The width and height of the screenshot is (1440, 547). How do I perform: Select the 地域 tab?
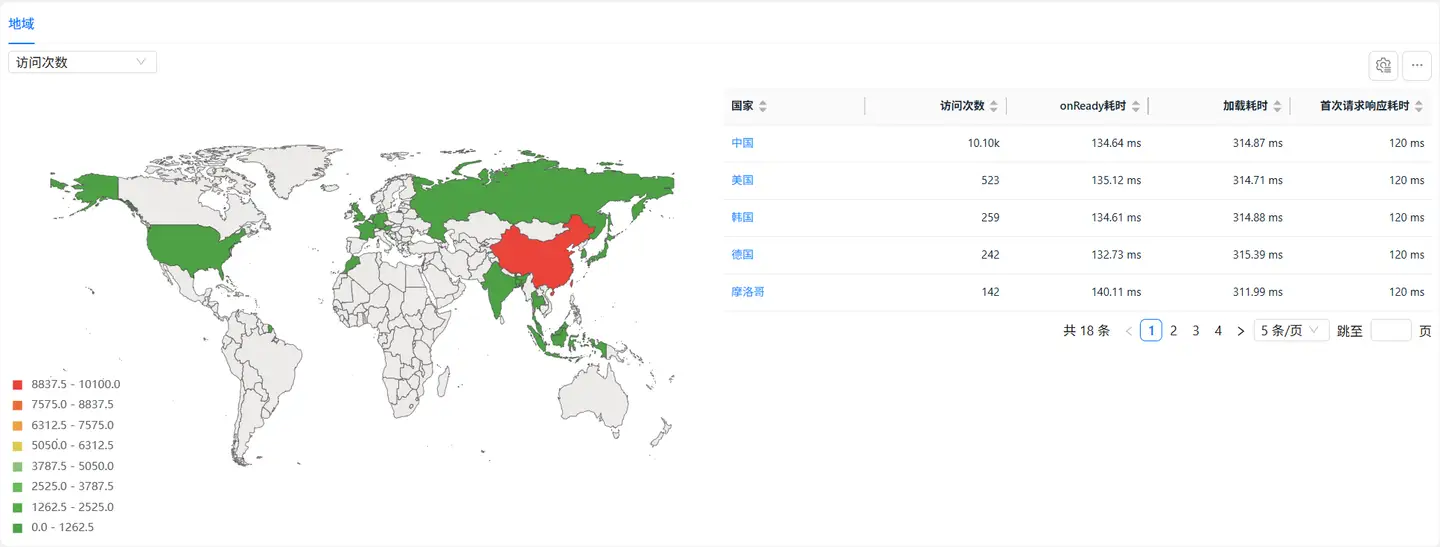pyautogui.click(x=21, y=23)
